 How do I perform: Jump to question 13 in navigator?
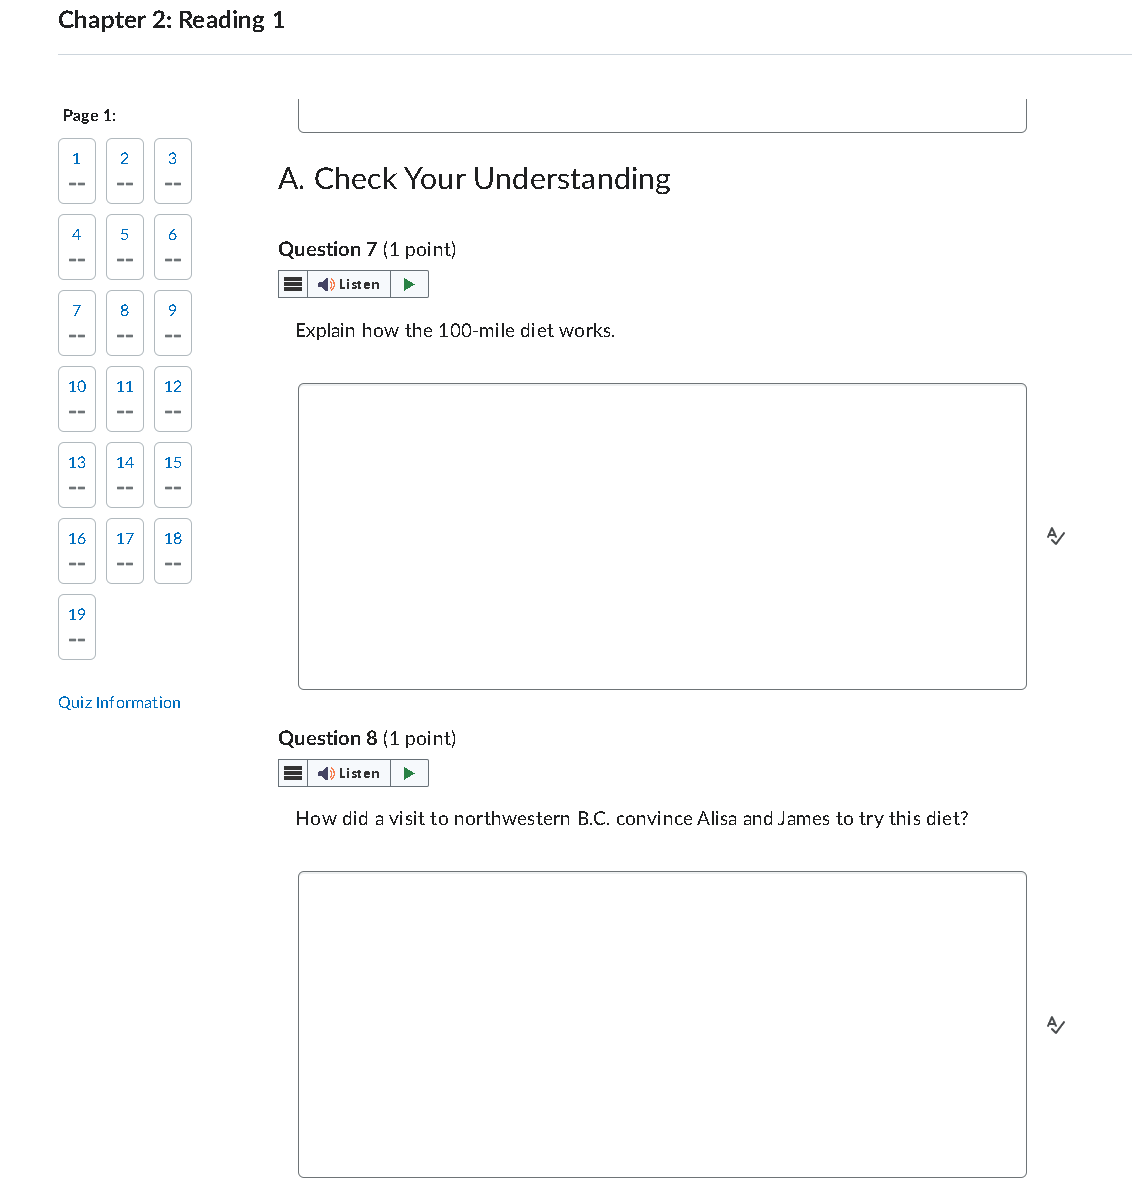pos(77,475)
